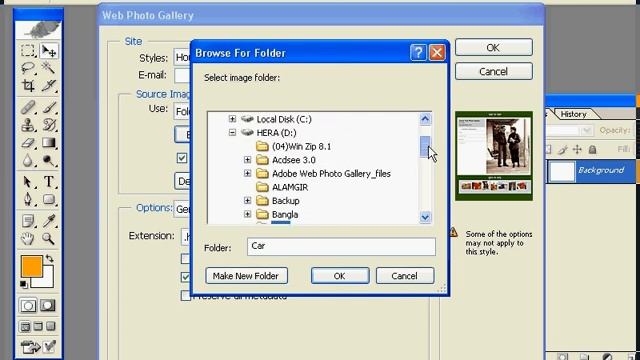Select the History Brush tool
The width and height of the screenshot is (640, 360).
tap(49, 124)
